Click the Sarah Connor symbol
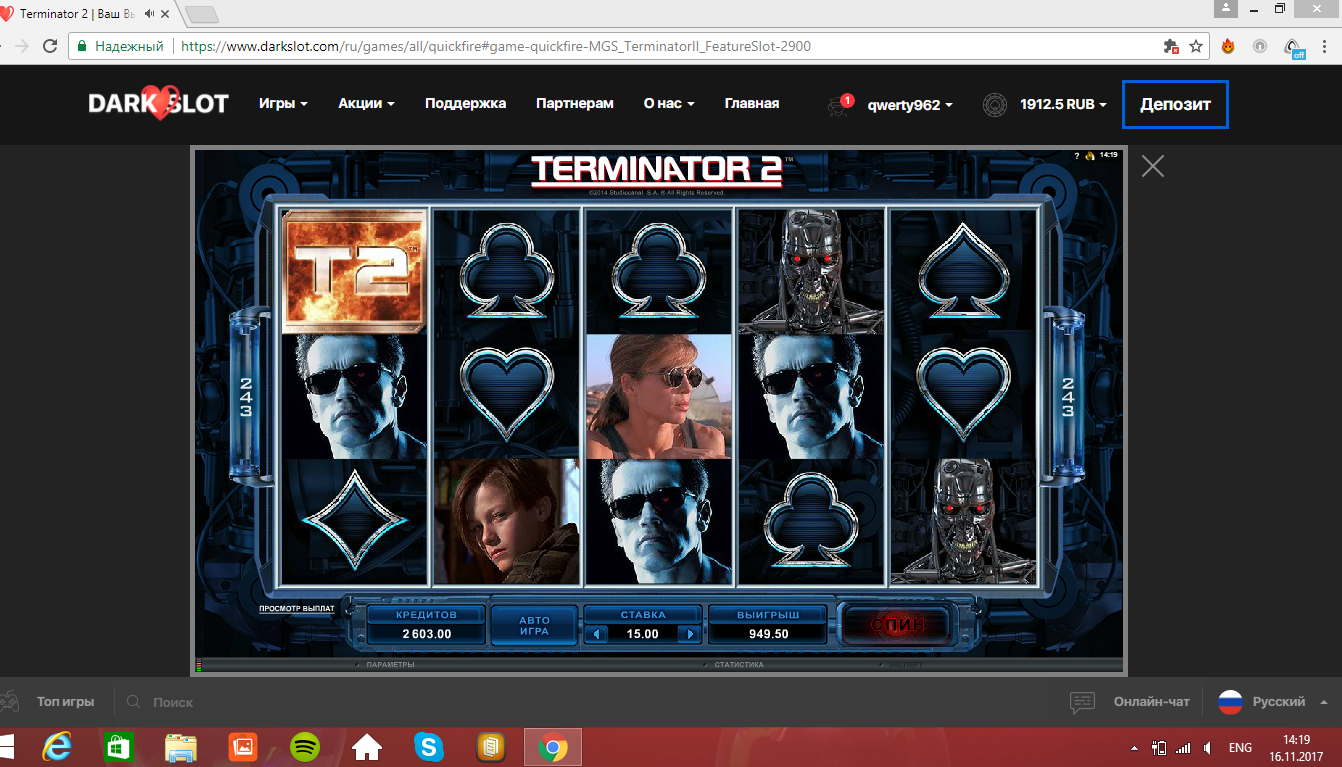The height and width of the screenshot is (767, 1342). 658,396
